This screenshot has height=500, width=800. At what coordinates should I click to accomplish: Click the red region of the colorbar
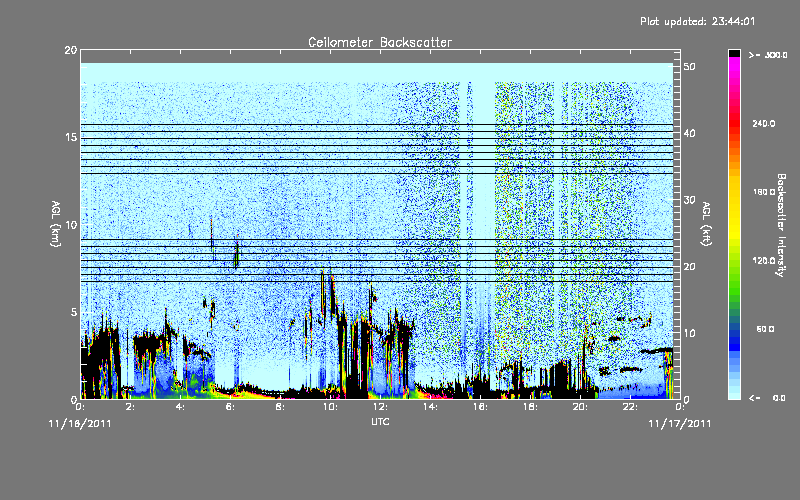(734, 125)
